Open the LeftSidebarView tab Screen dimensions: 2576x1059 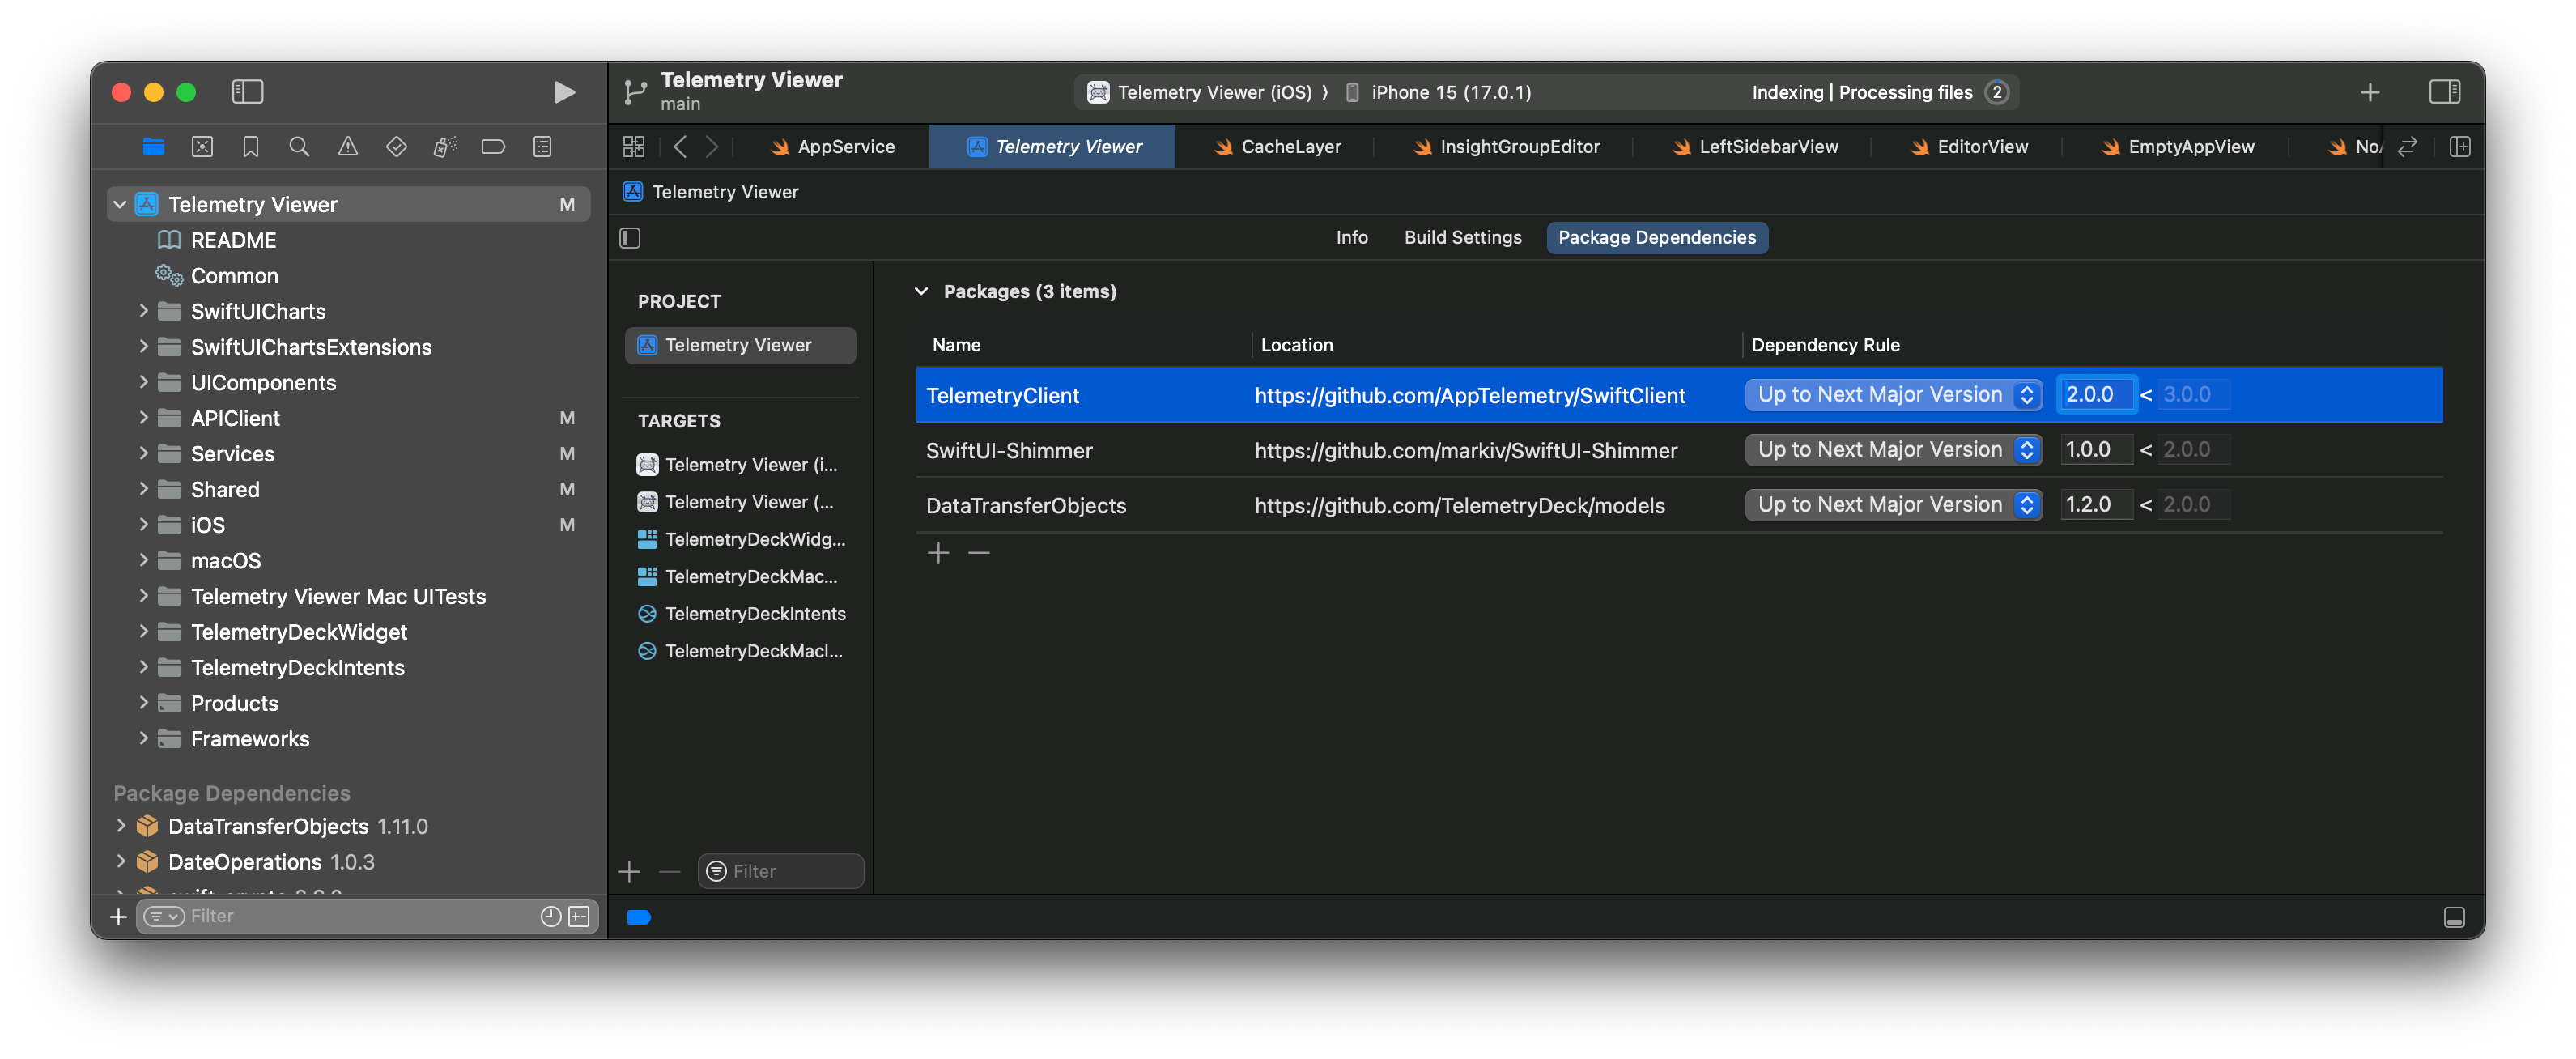(1766, 146)
